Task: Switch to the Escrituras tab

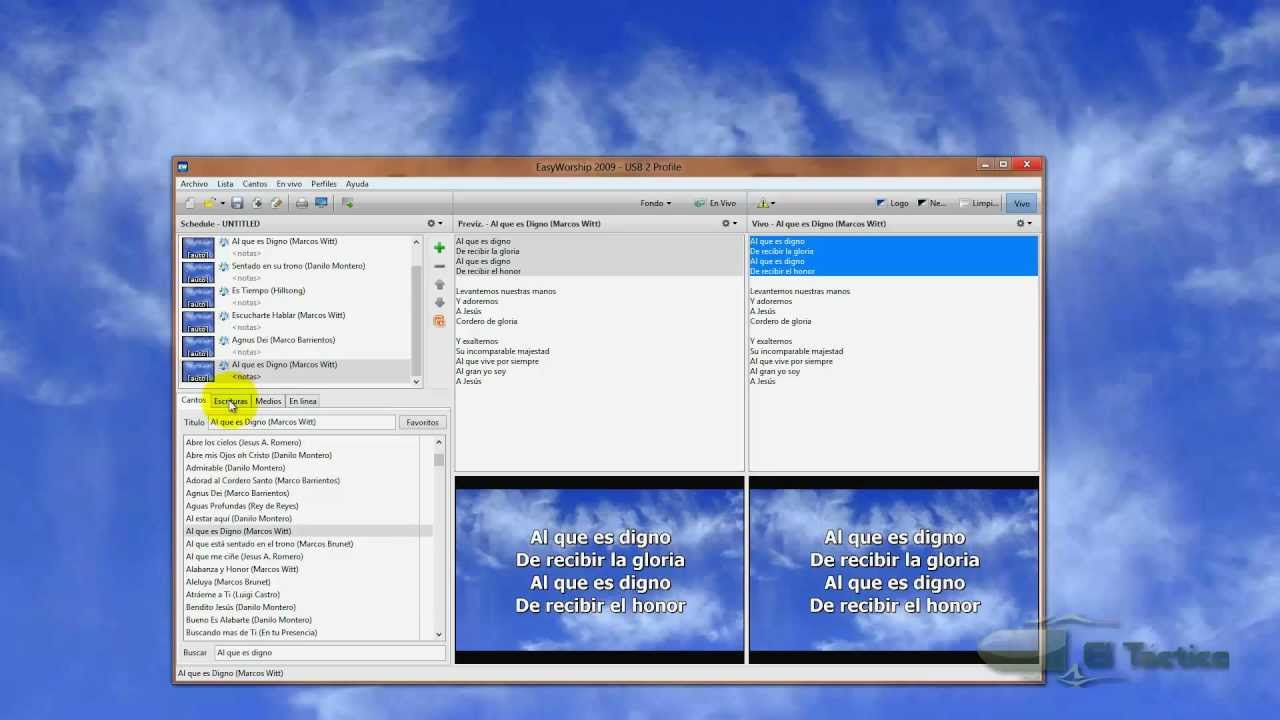Action: [x=230, y=401]
